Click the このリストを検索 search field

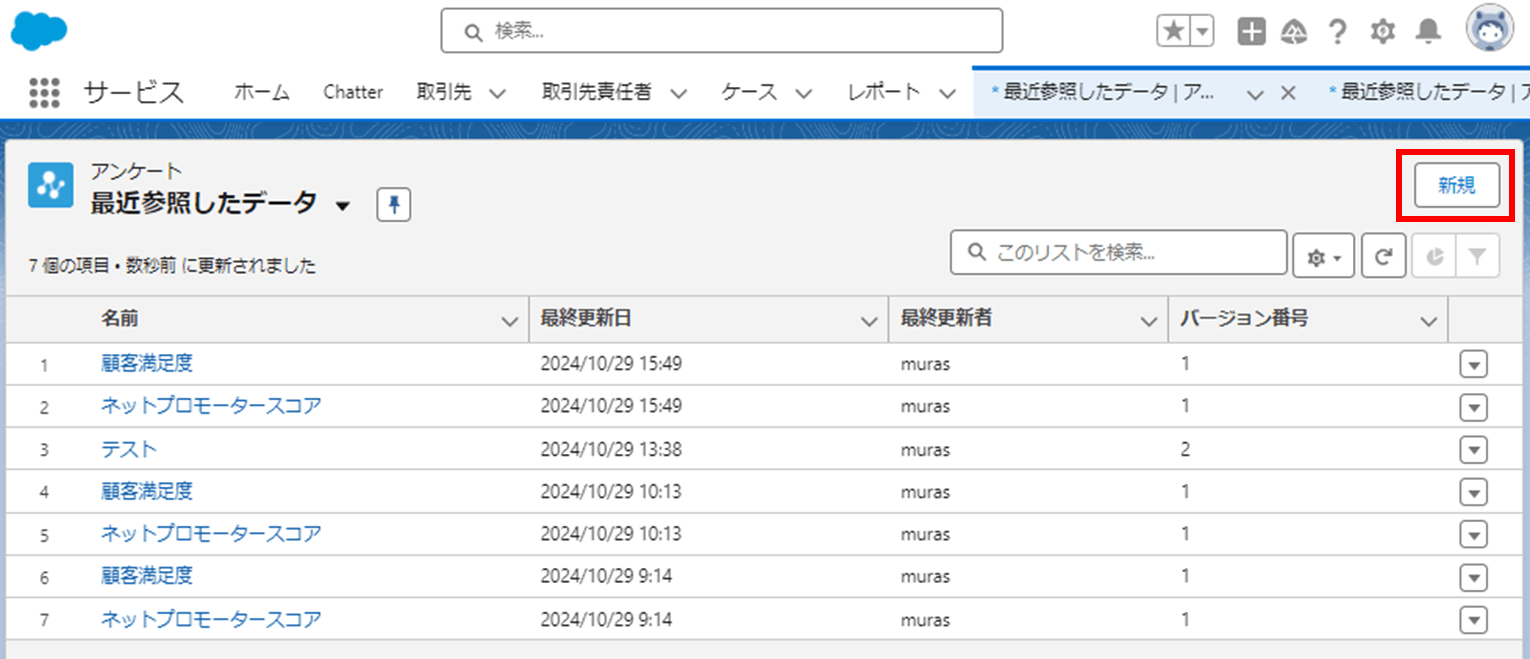pos(1118,253)
